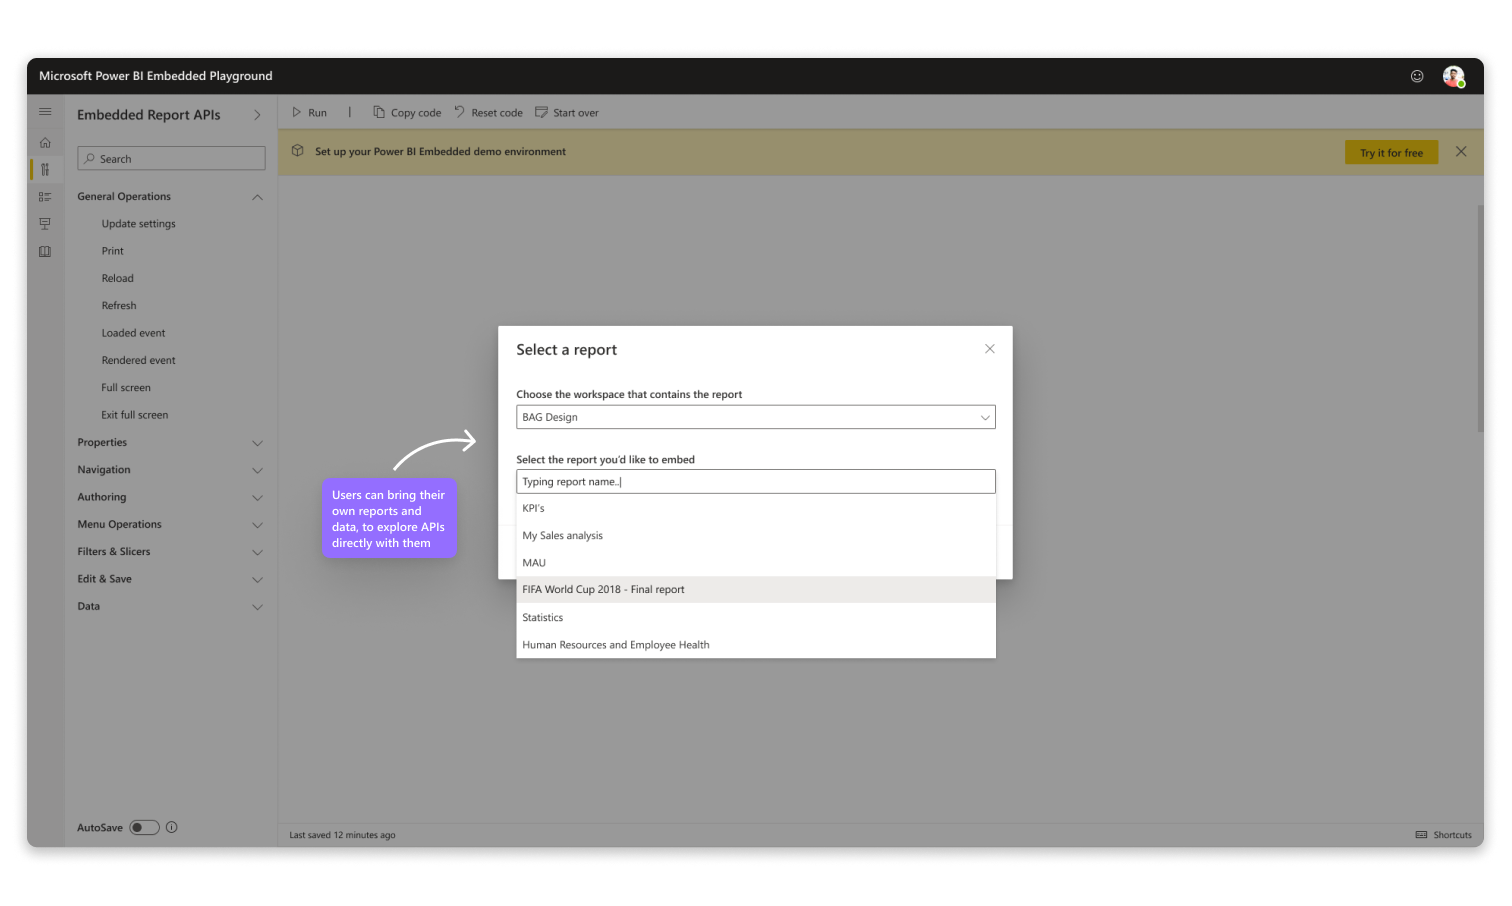Click the Last saved 12 minutes ago status
This screenshot has width=1512, height=906.
[x=342, y=835]
